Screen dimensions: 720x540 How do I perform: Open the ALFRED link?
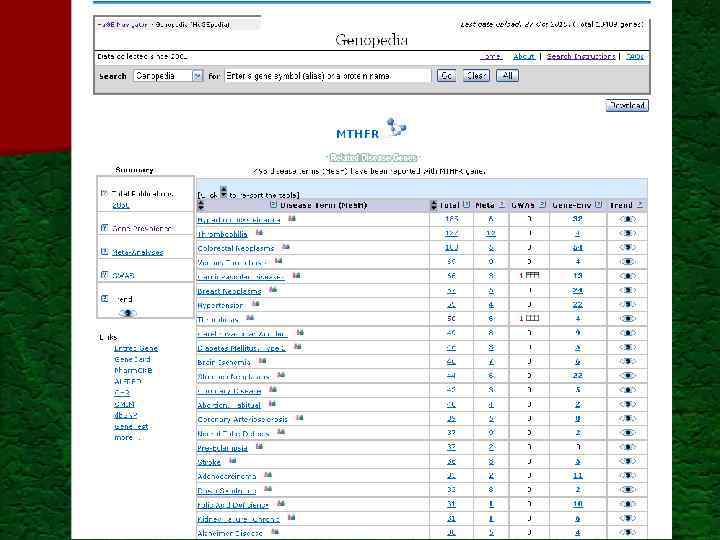click(x=128, y=381)
